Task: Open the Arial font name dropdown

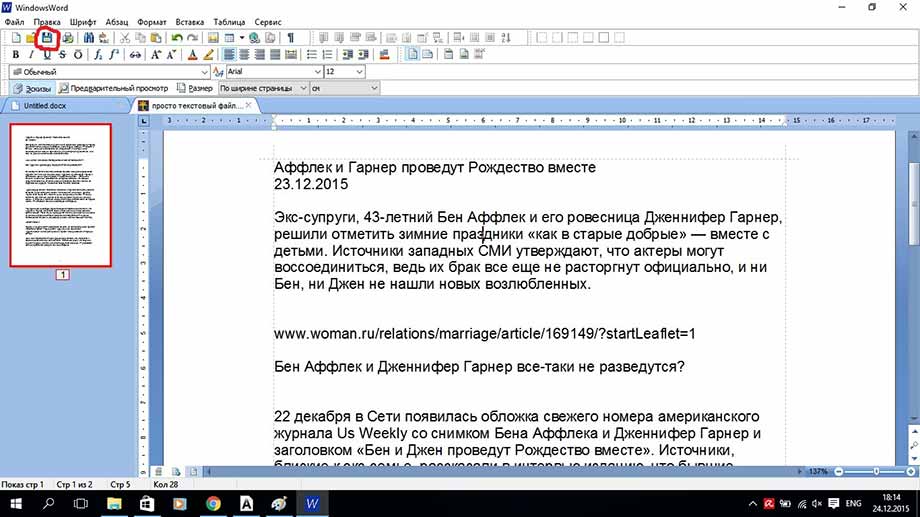Action: (317, 72)
